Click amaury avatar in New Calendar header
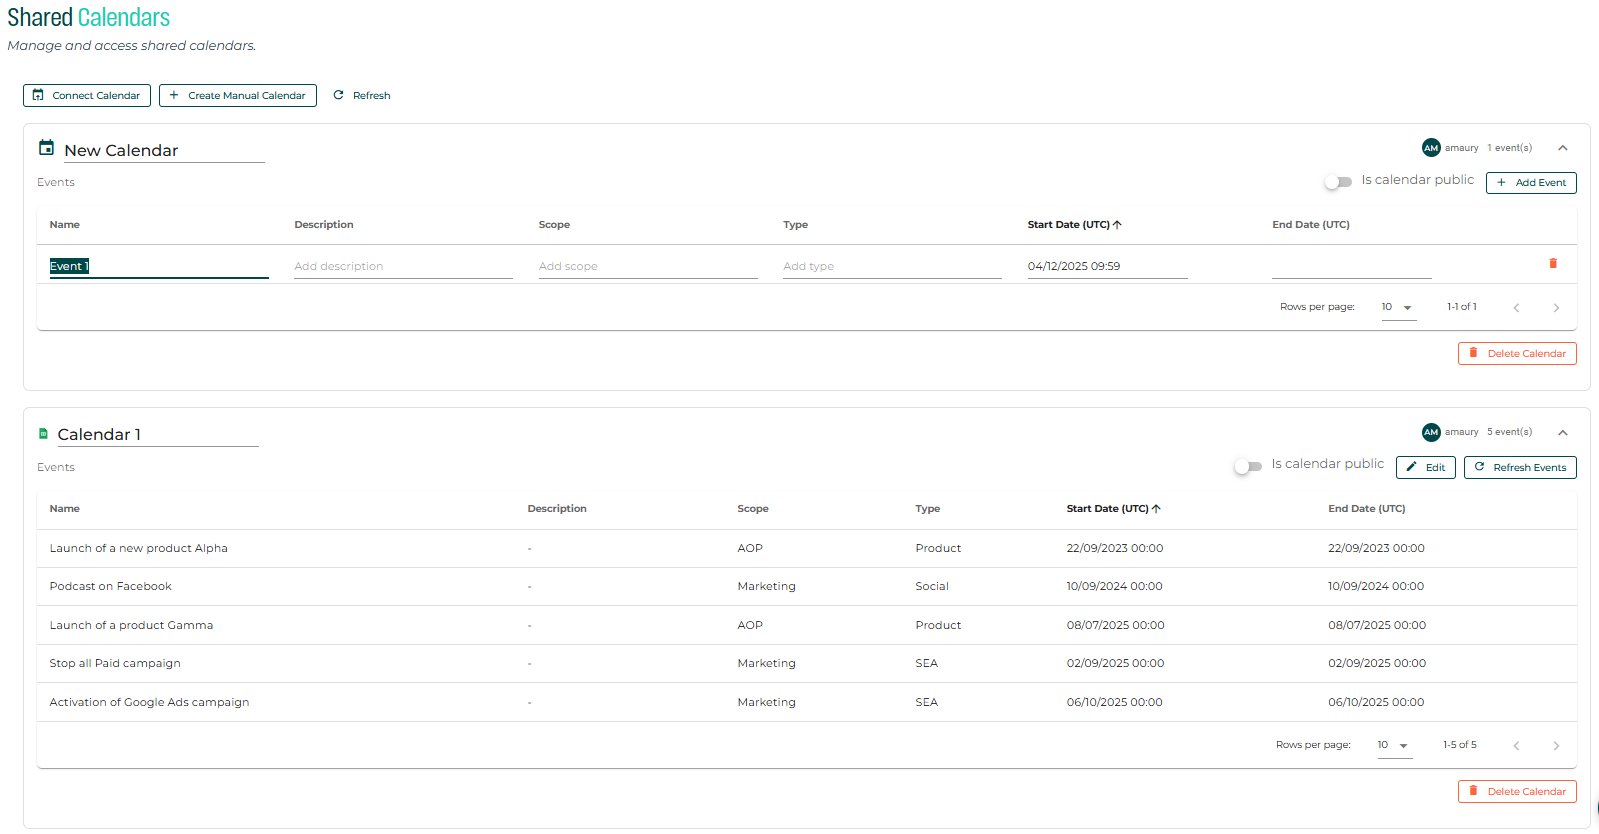Image resolution: width=1599 pixels, height=834 pixels. click(x=1431, y=148)
